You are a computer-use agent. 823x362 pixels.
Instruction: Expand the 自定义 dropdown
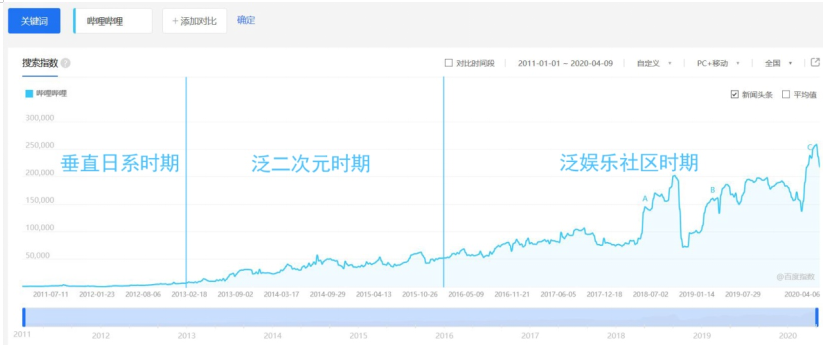[x=655, y=63]
